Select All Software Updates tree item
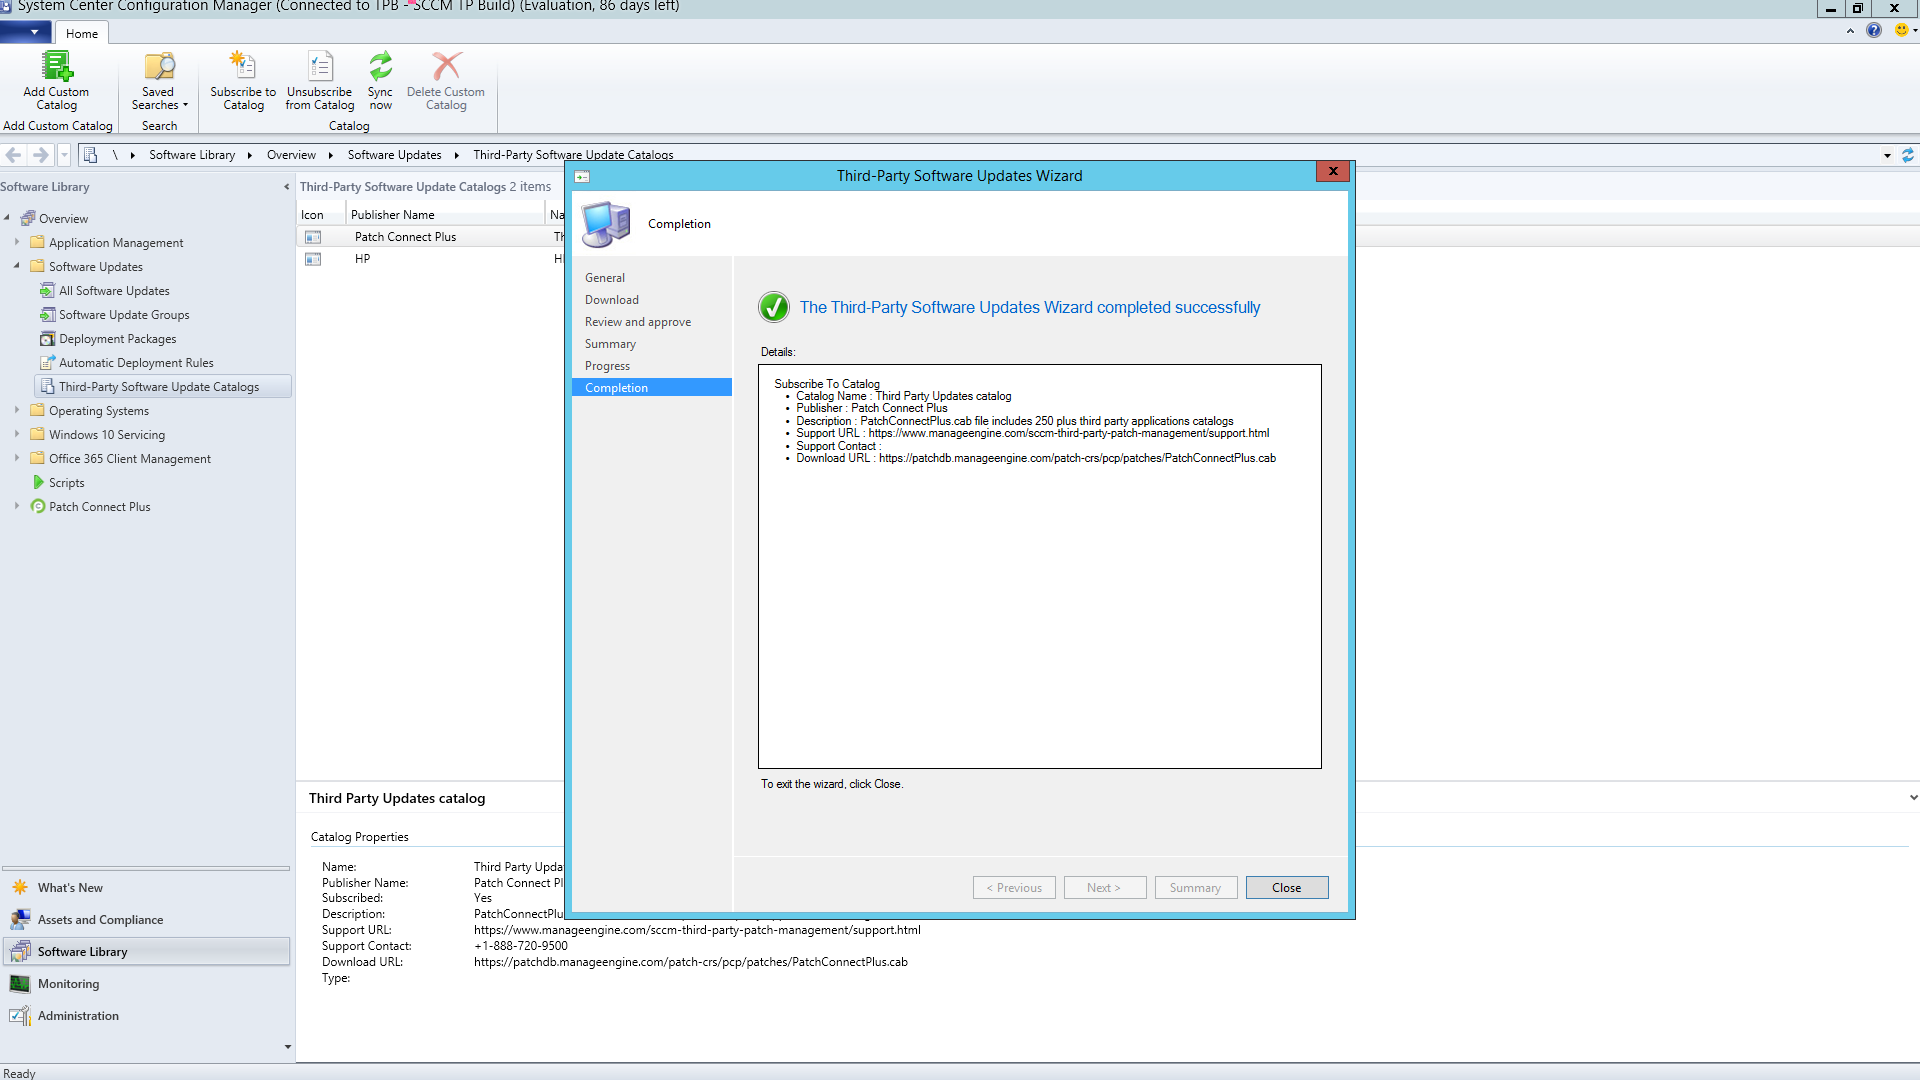 pyautogui.click(x=114, y=291)
